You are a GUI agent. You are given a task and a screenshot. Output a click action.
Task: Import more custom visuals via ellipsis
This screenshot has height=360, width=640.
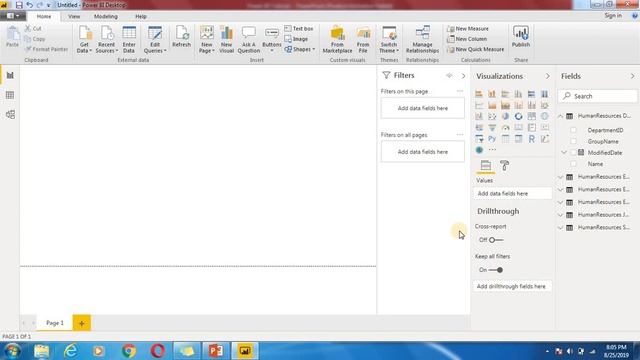pos(492,150)
